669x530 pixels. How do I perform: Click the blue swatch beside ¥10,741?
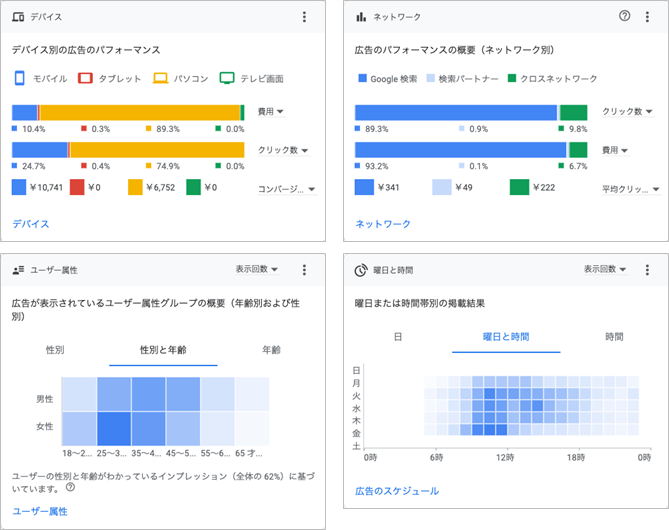19,187
